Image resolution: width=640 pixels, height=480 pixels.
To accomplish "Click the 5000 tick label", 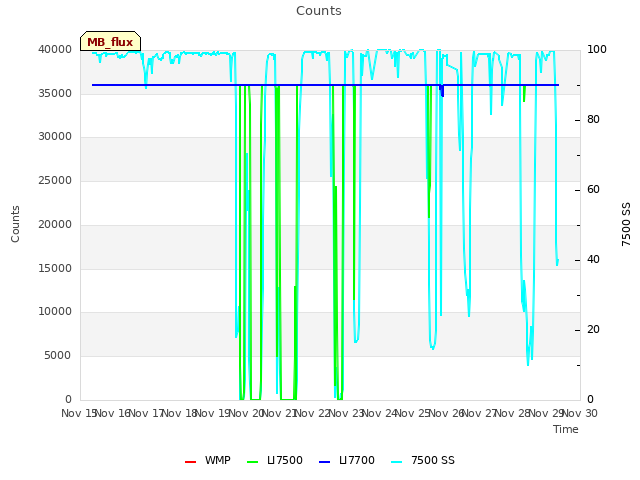I will (x=58, y=356).
